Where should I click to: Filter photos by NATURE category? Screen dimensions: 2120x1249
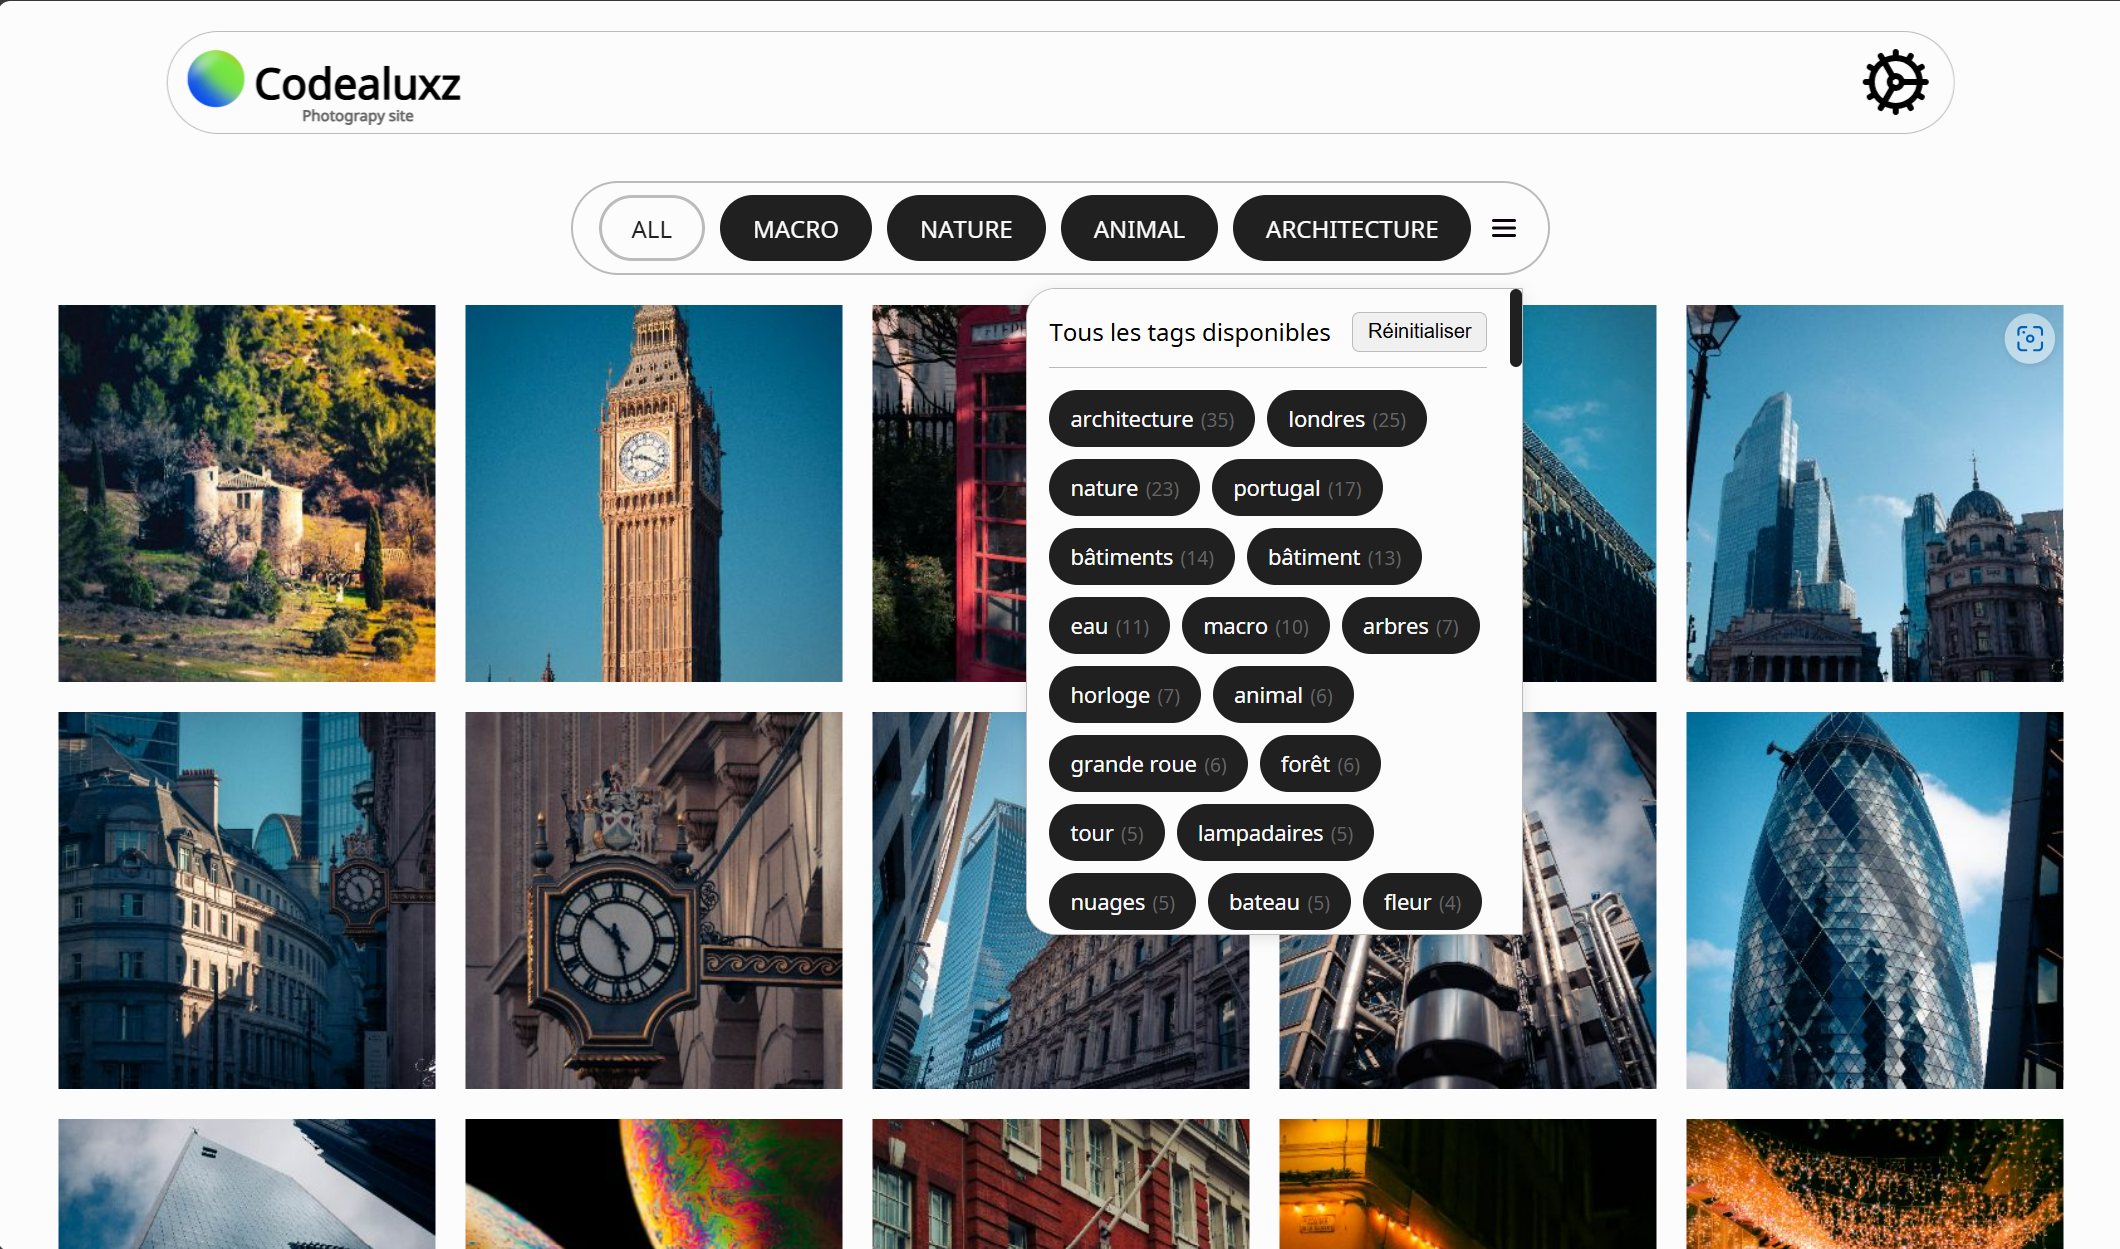[x=965, y=229]
